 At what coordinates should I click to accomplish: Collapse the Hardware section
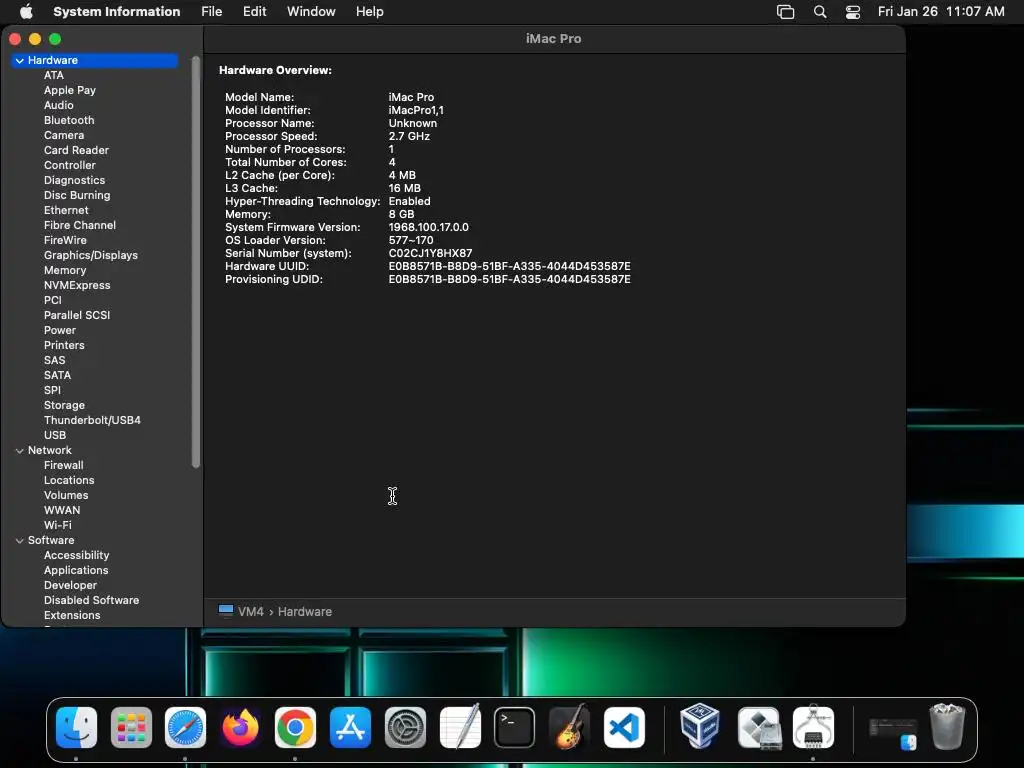pyautogui.click(x=20, y=60)
